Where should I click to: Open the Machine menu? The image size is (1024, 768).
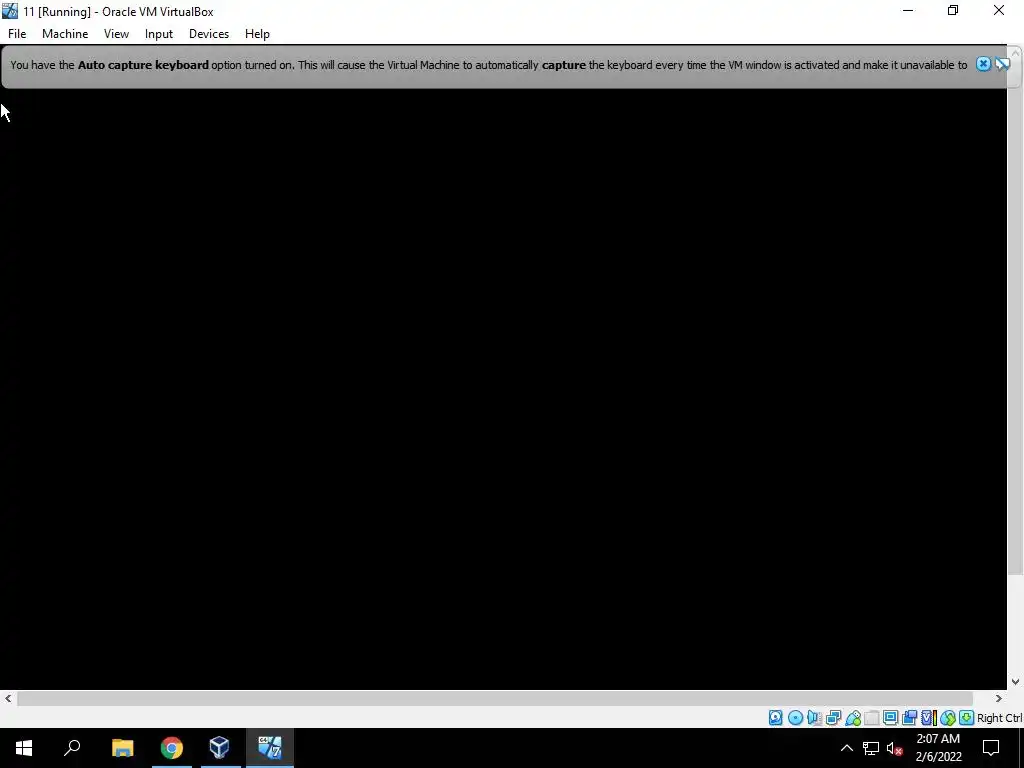[65, 34]
